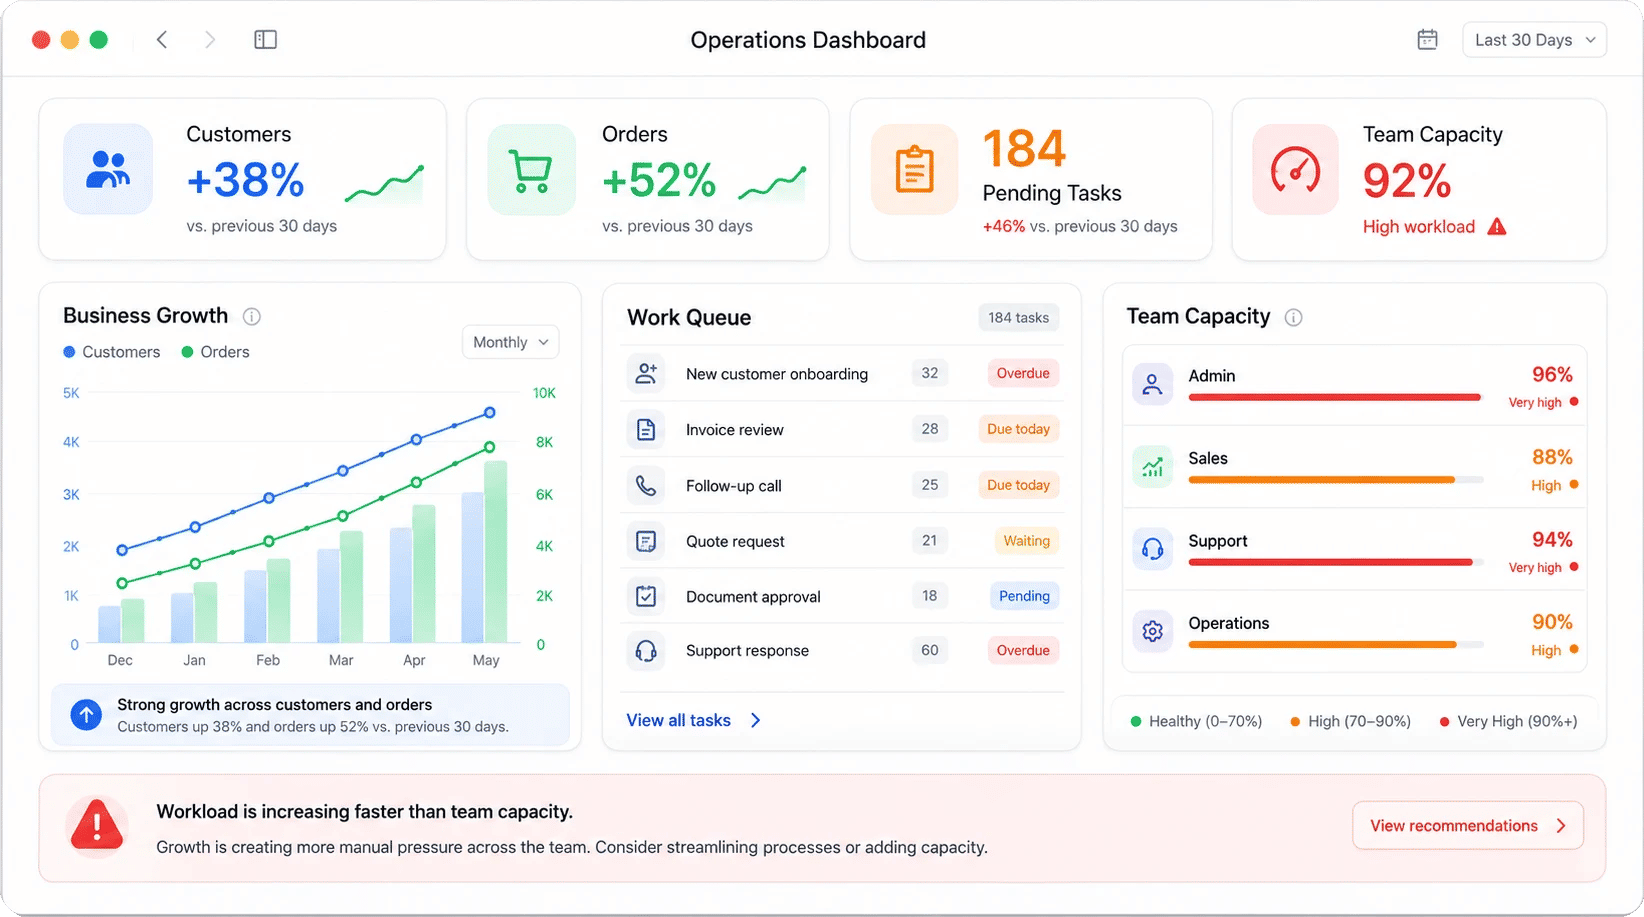
Task: Select the Quote request task name
Action: 735,541
